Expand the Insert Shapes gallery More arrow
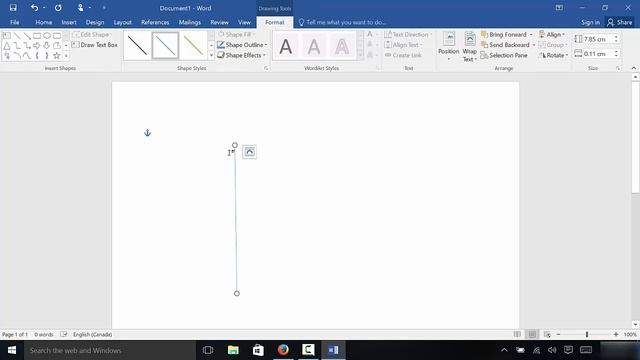Image resolution: width=640 pixels, height=360 pixels. [66, 56]
